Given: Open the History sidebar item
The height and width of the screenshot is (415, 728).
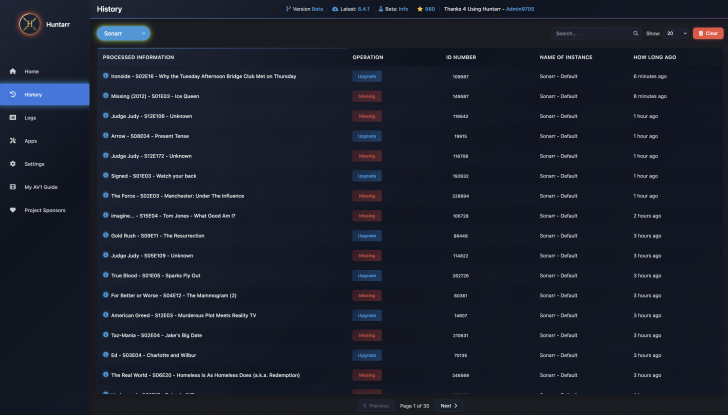Looking at the screenshot, I should point(45,95).
